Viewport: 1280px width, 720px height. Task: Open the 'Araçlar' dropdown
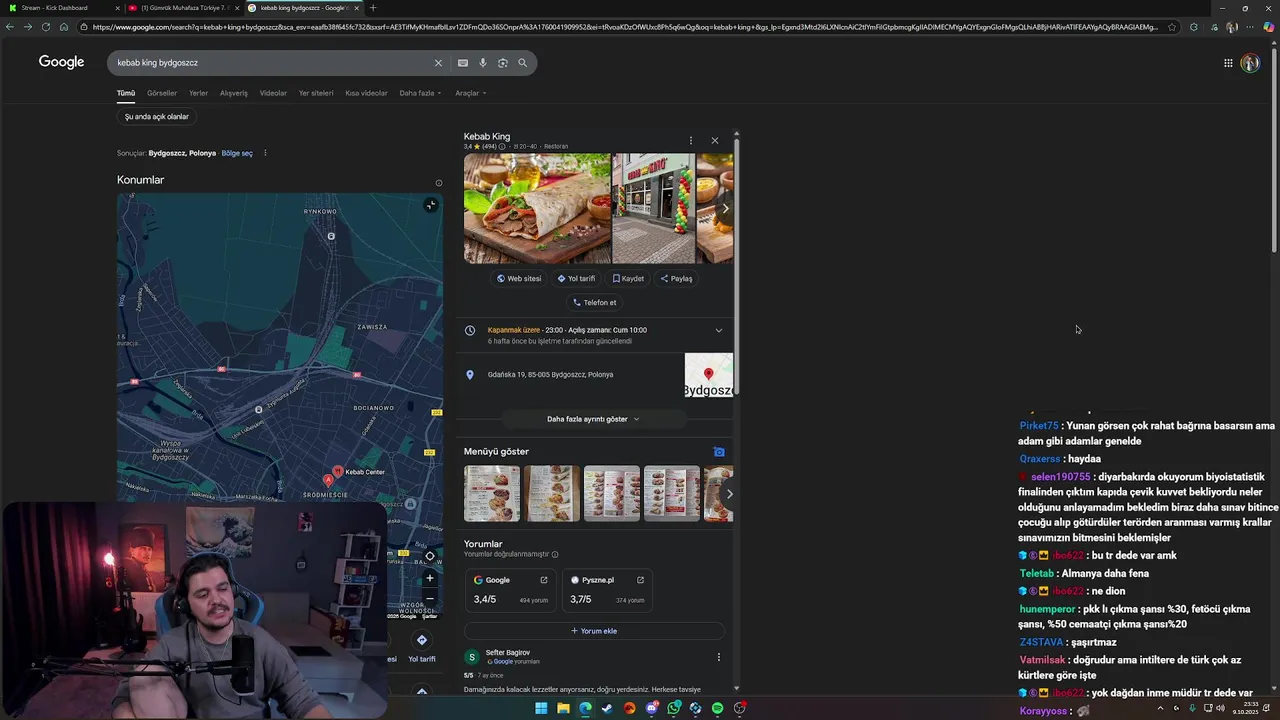[x=470, y=93]
